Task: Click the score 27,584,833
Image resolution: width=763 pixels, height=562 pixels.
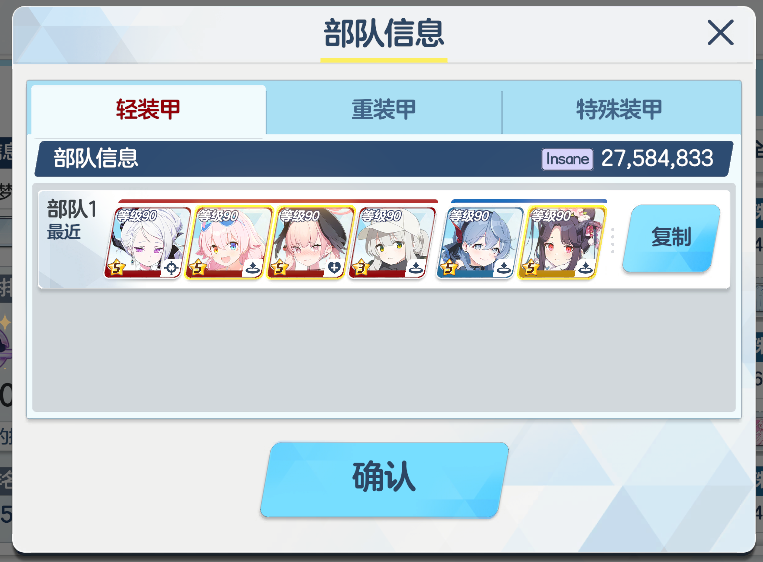Action: 657,159
